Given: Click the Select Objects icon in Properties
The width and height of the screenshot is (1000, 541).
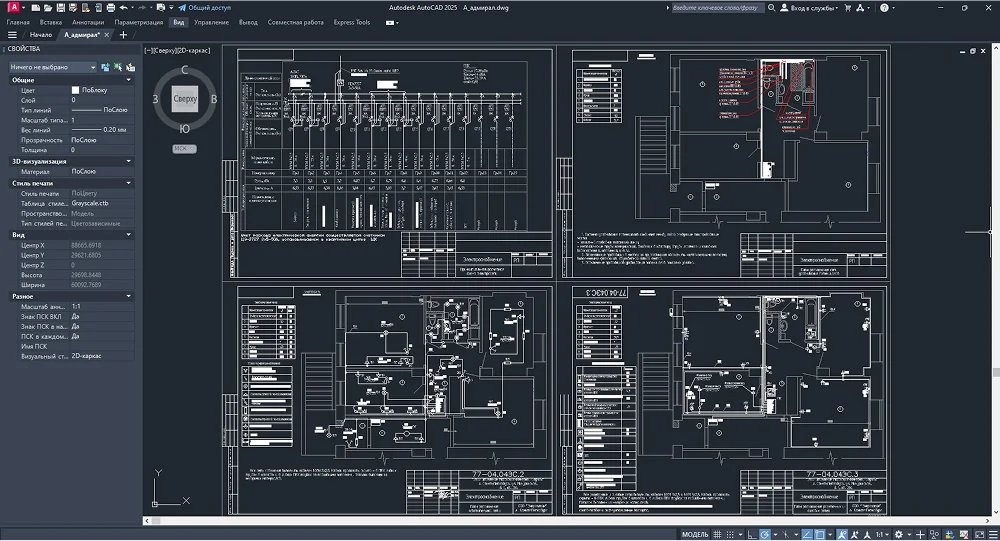Looking at the screenshot, I should coord(117,67).
